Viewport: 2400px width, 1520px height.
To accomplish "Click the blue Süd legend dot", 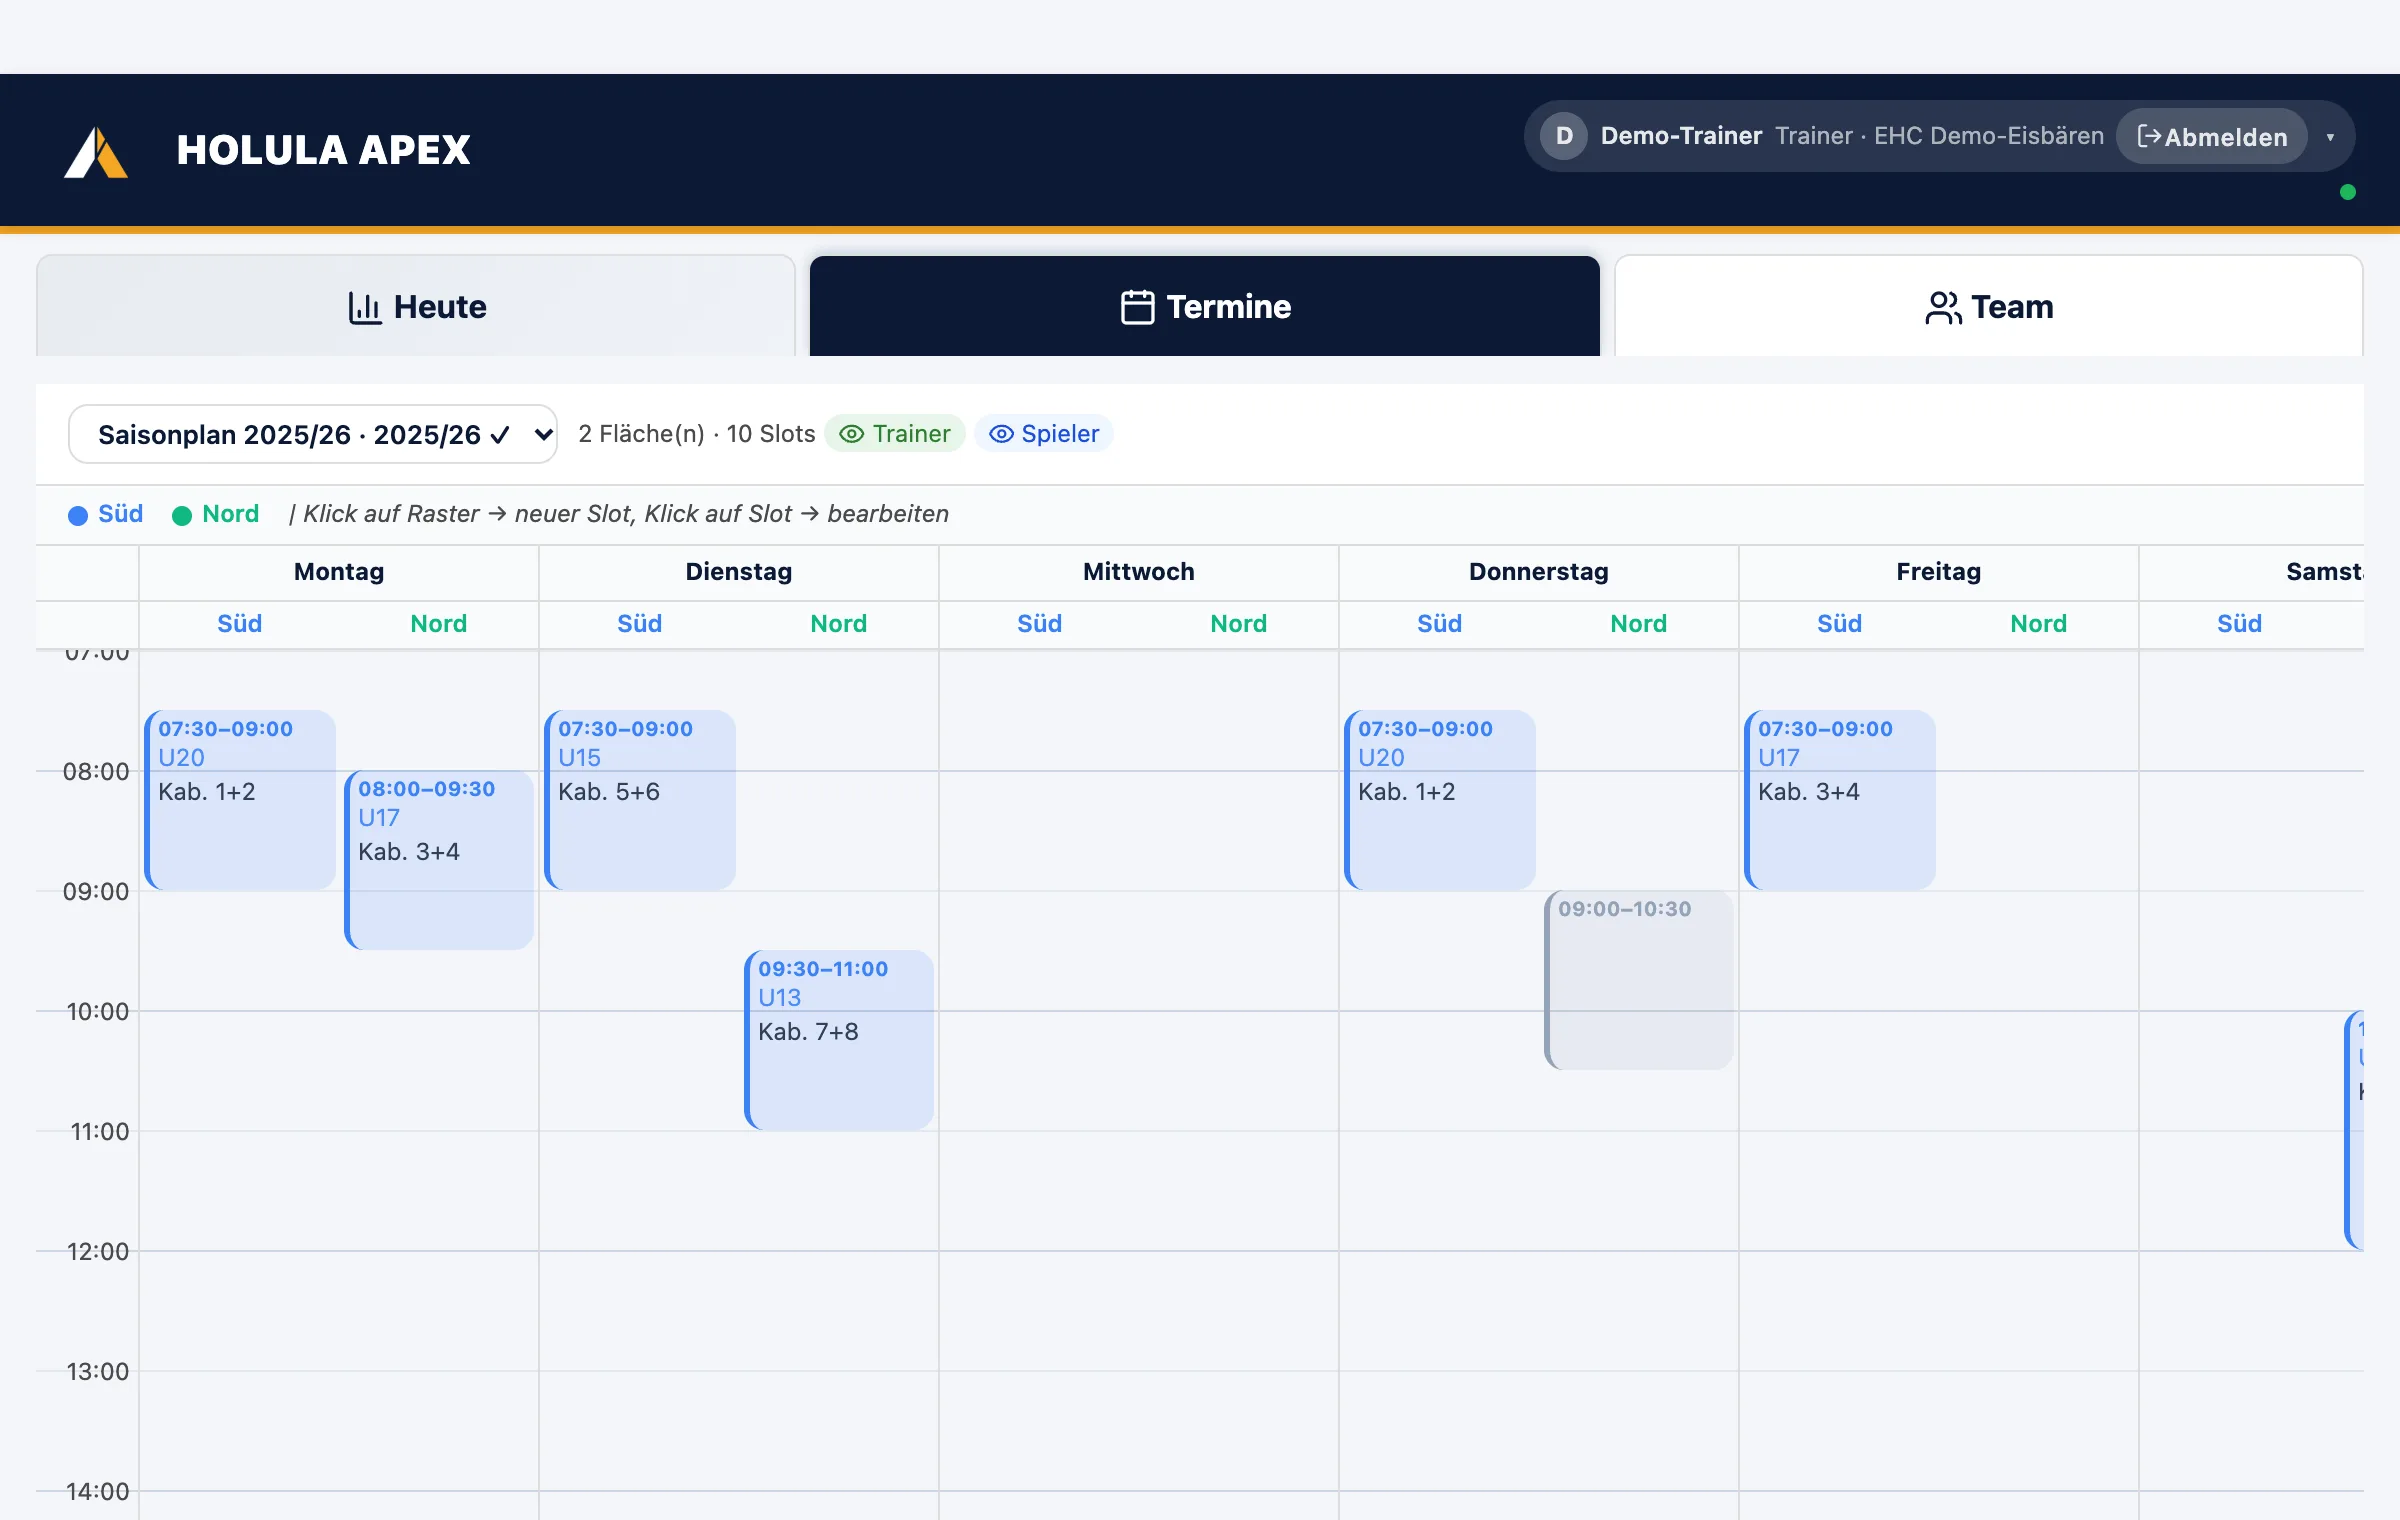I will (78, 515).
